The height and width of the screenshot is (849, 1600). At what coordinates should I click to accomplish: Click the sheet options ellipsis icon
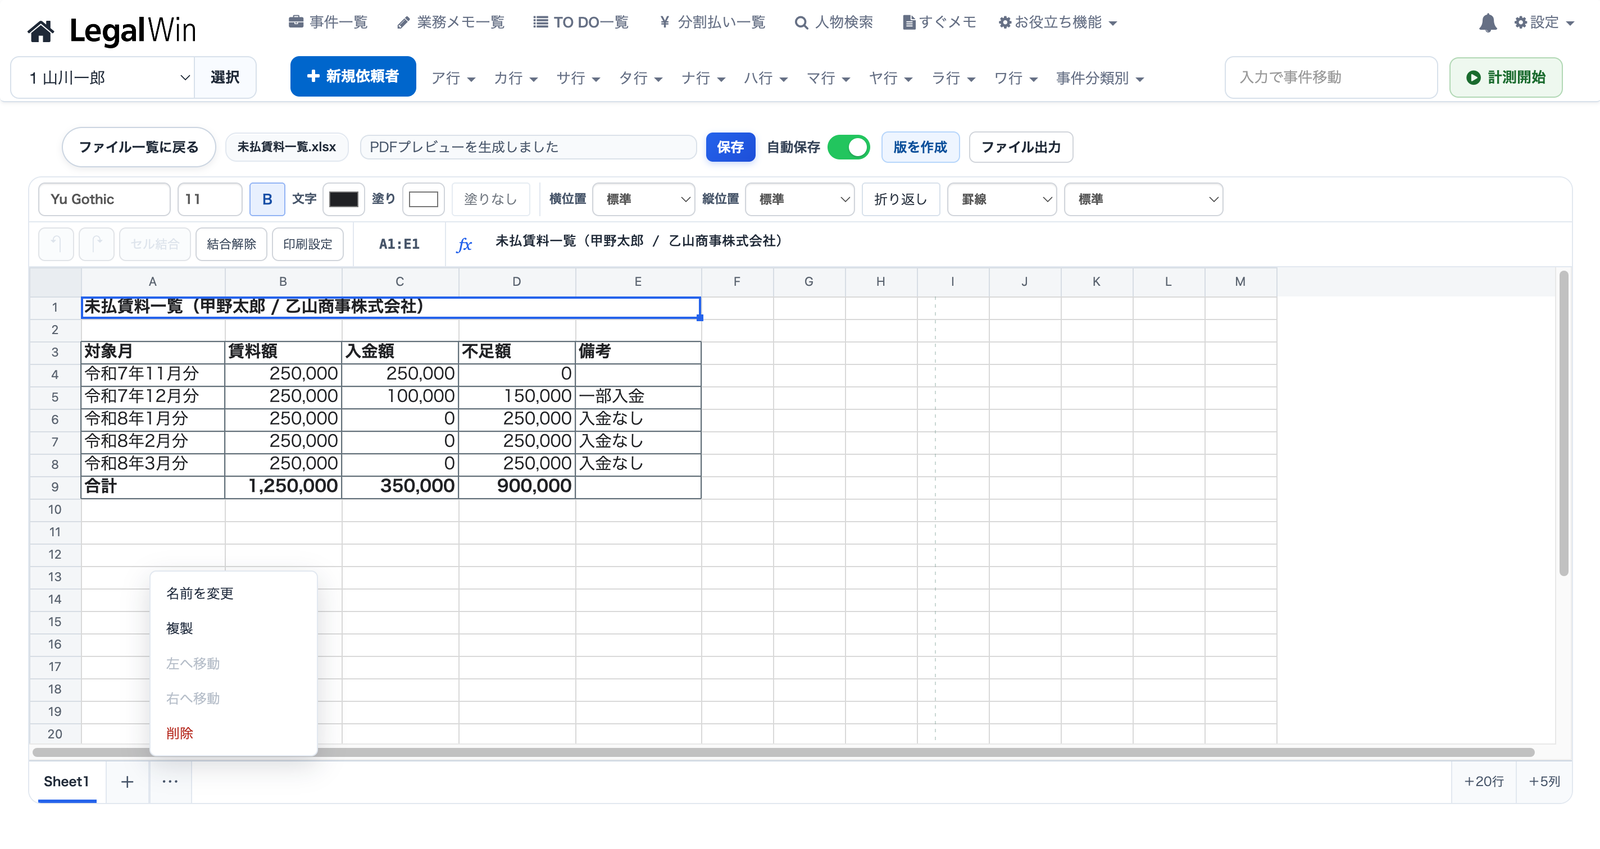(170, 782)
